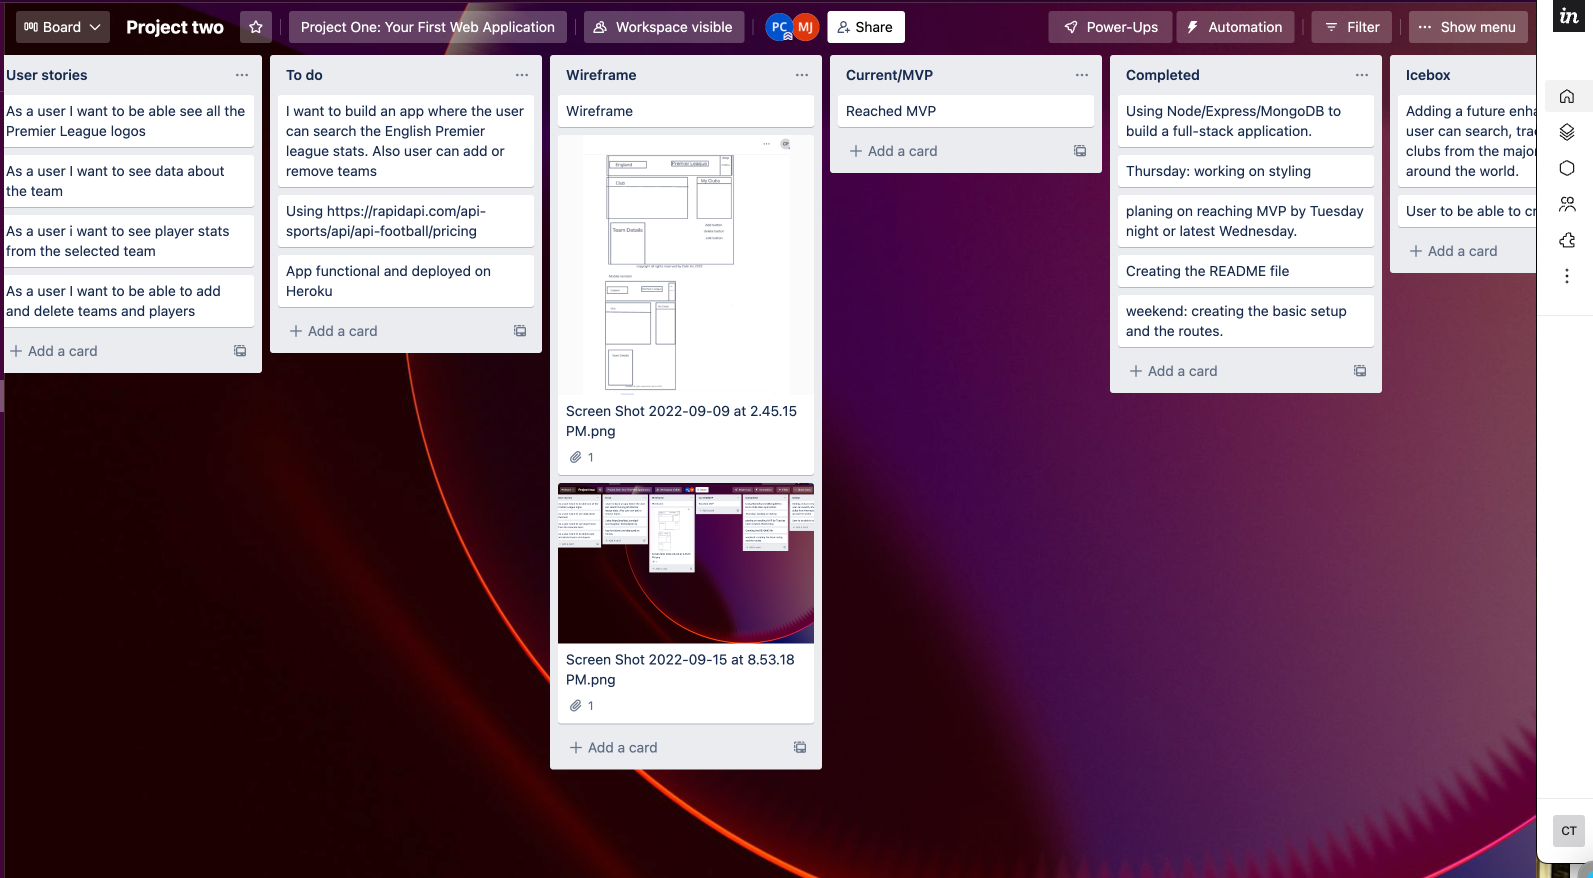Open User stories list actions menu

pos(242,75)
